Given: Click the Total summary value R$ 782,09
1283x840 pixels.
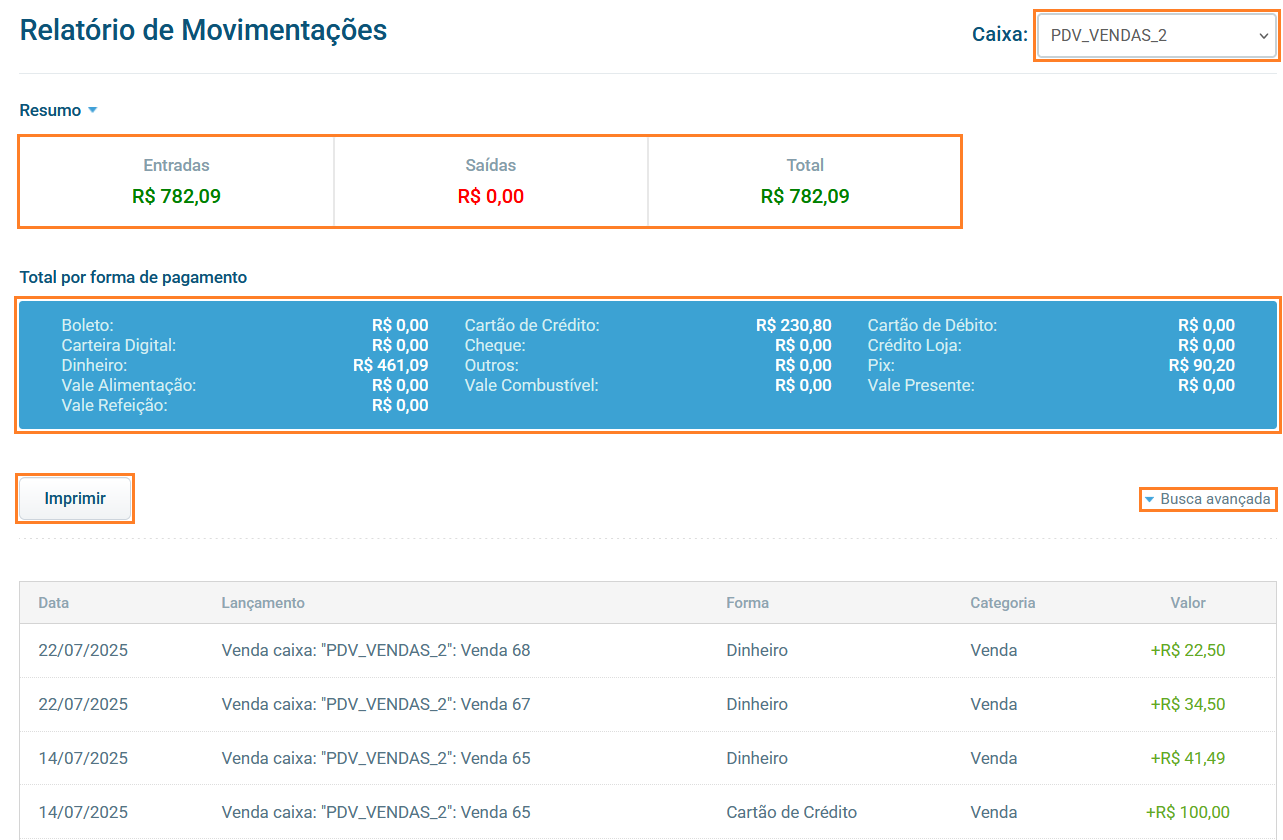Looking at the screenshot, I should coord(805,197).
